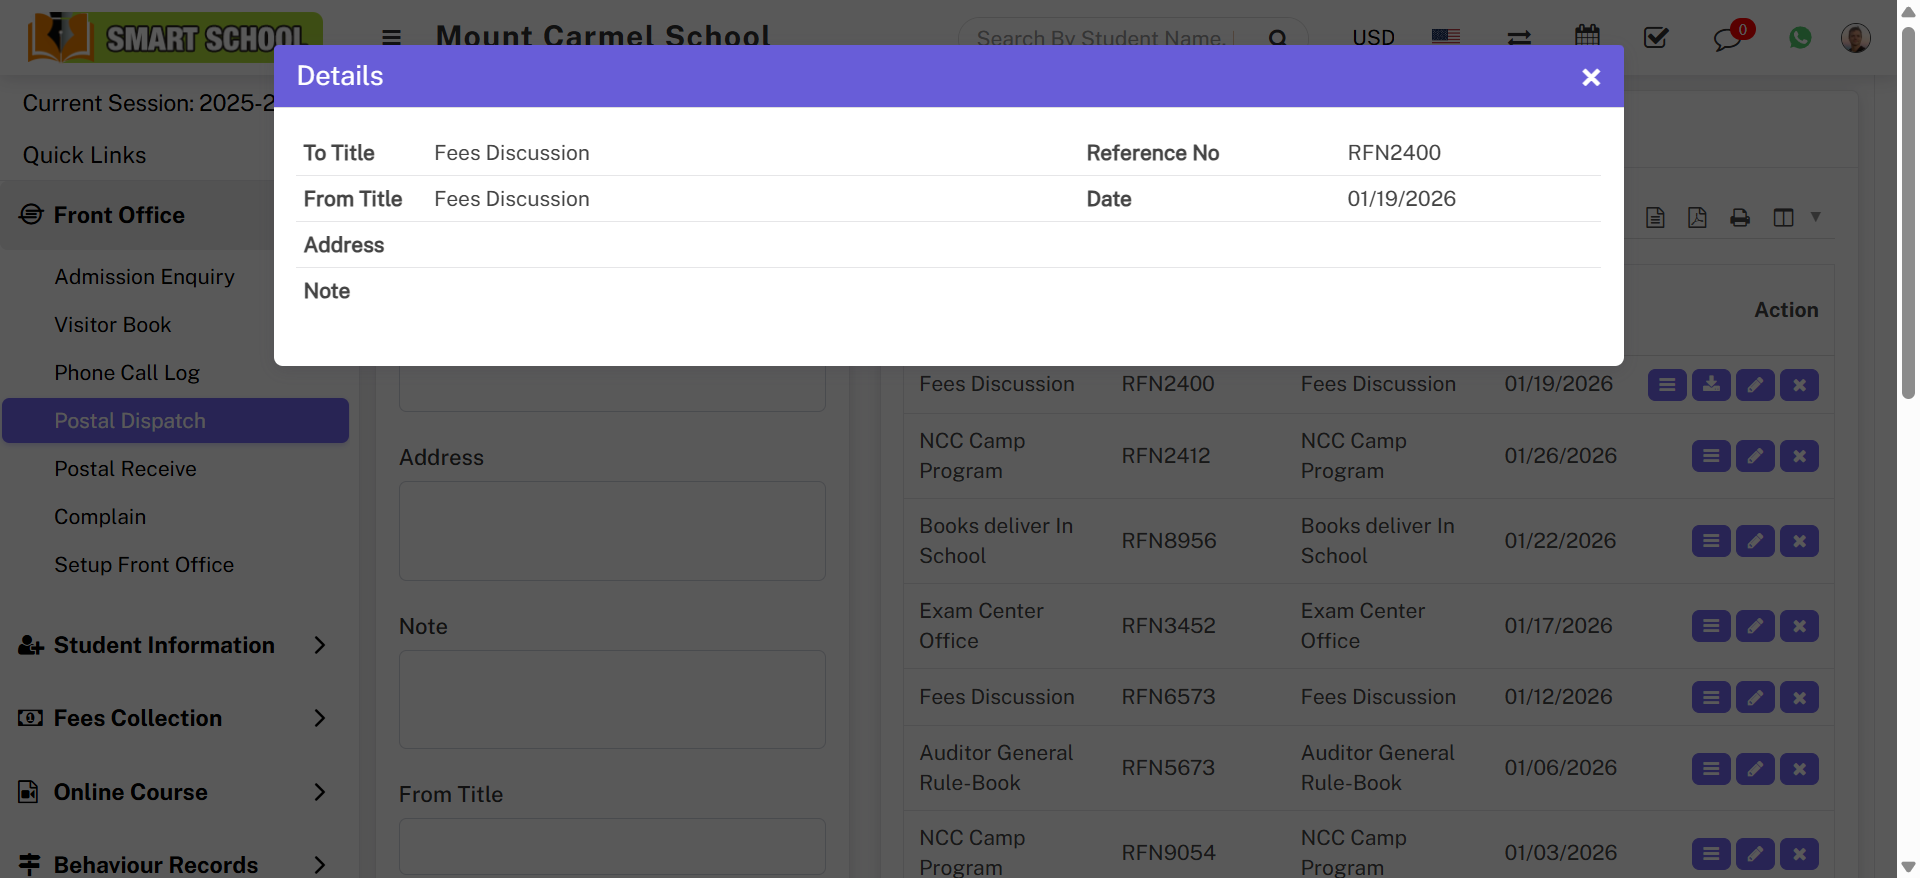Click the Note text area
1920x878 pixels.
pyautogui.click(x=612, y=699)
